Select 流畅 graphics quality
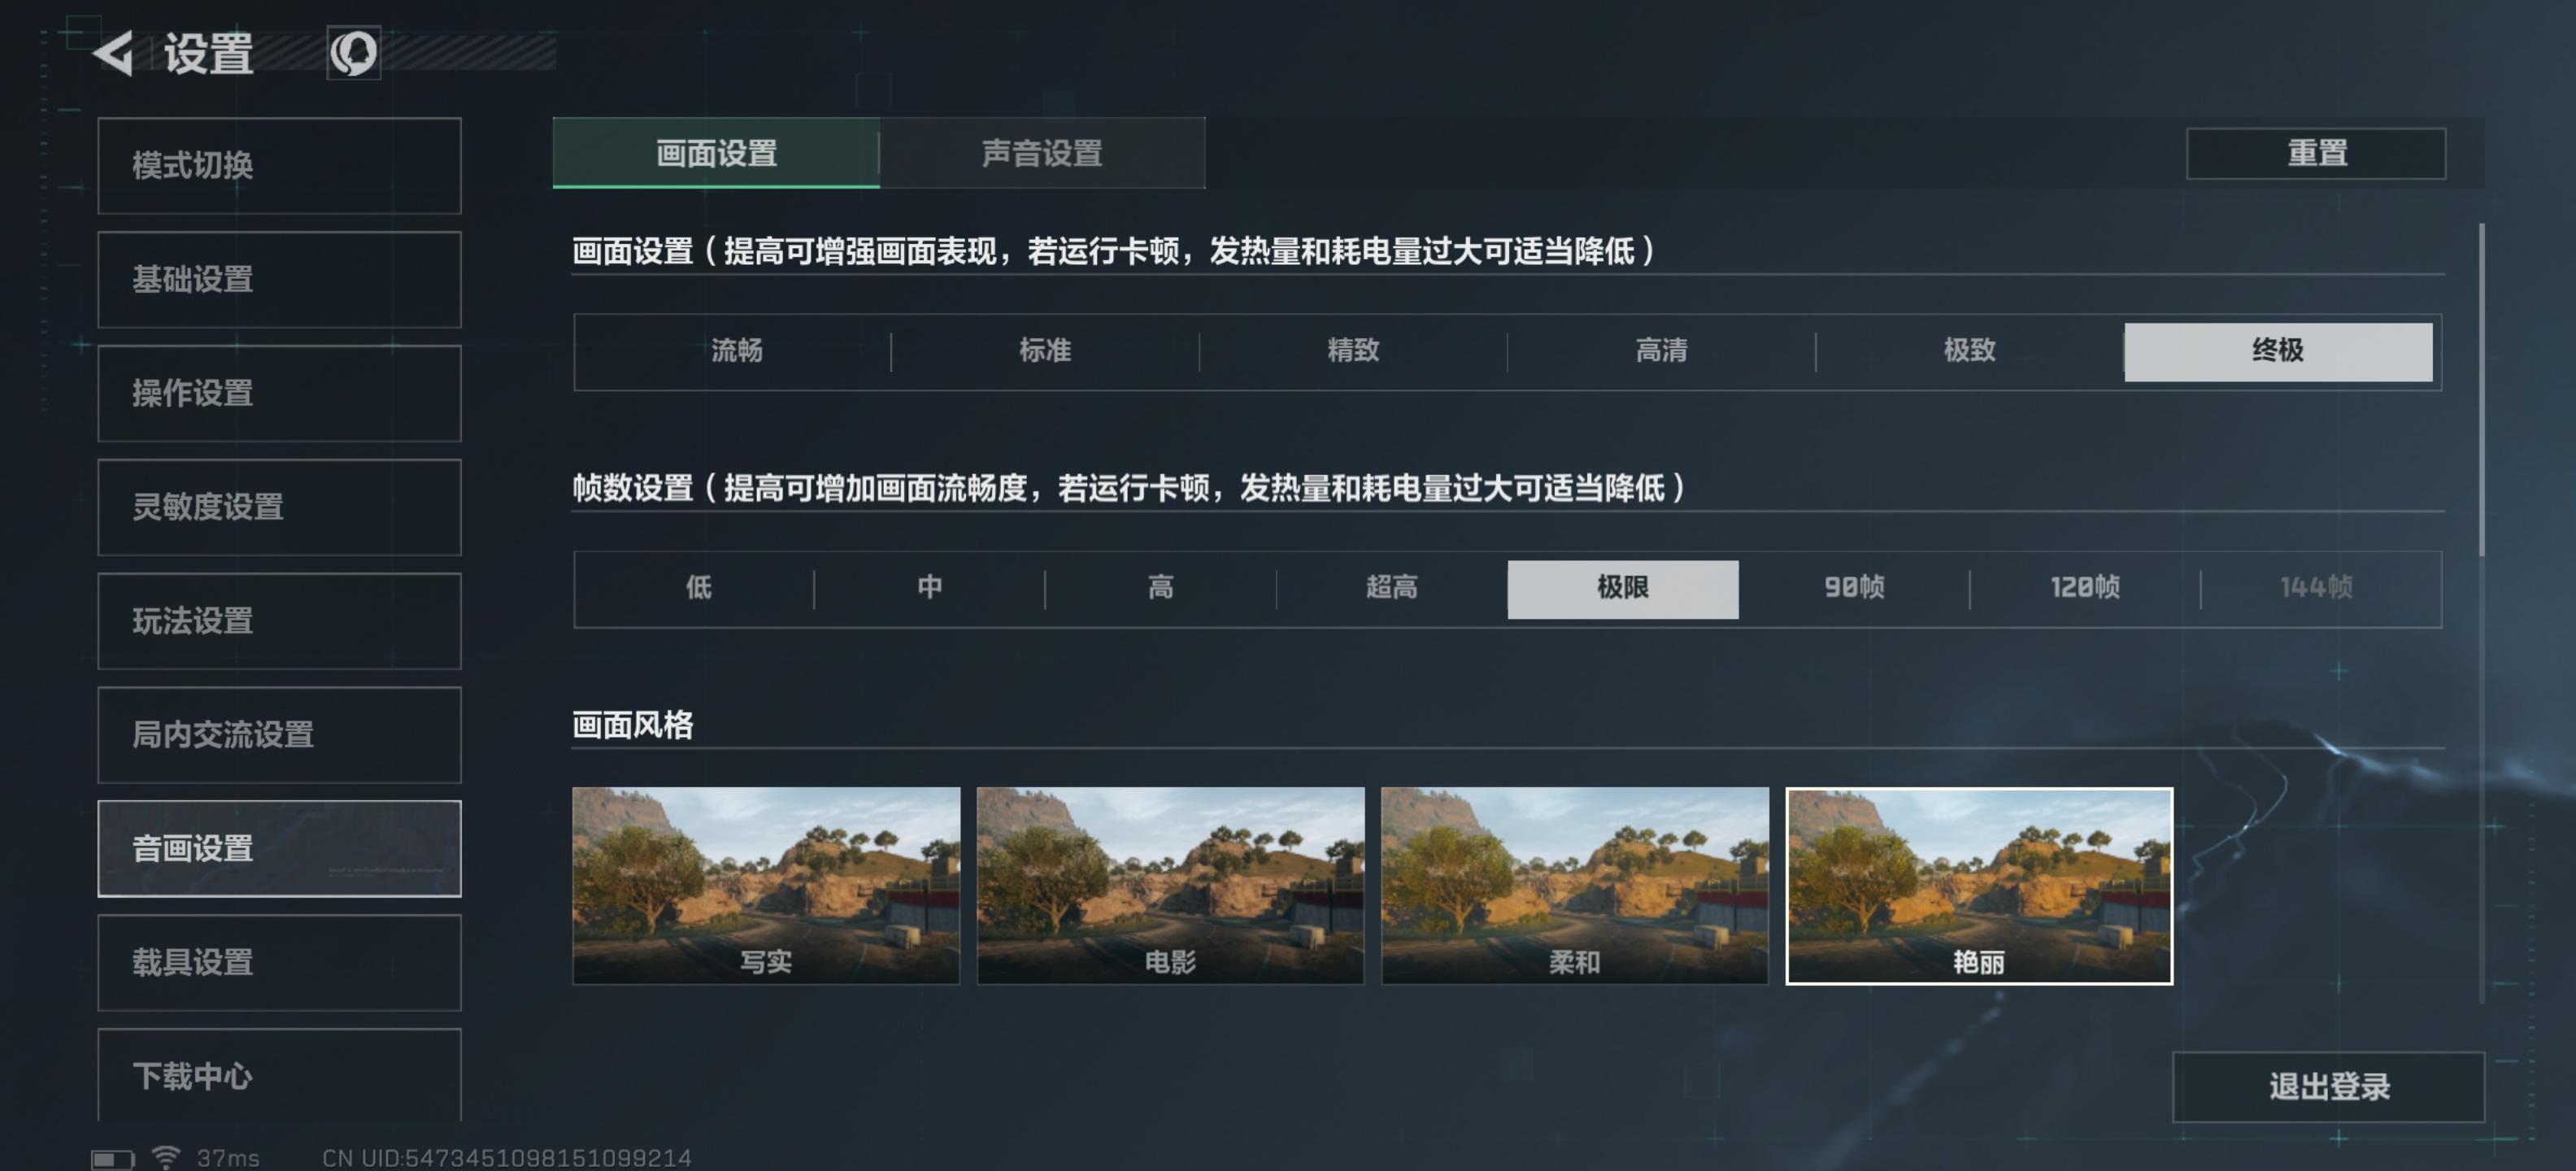 click(x=736, y=351)
